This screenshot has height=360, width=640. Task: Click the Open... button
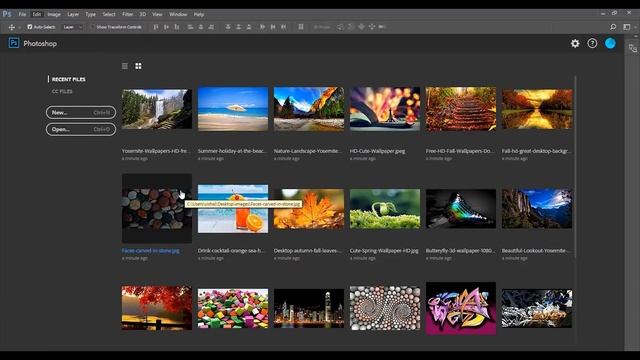(81, 129)
